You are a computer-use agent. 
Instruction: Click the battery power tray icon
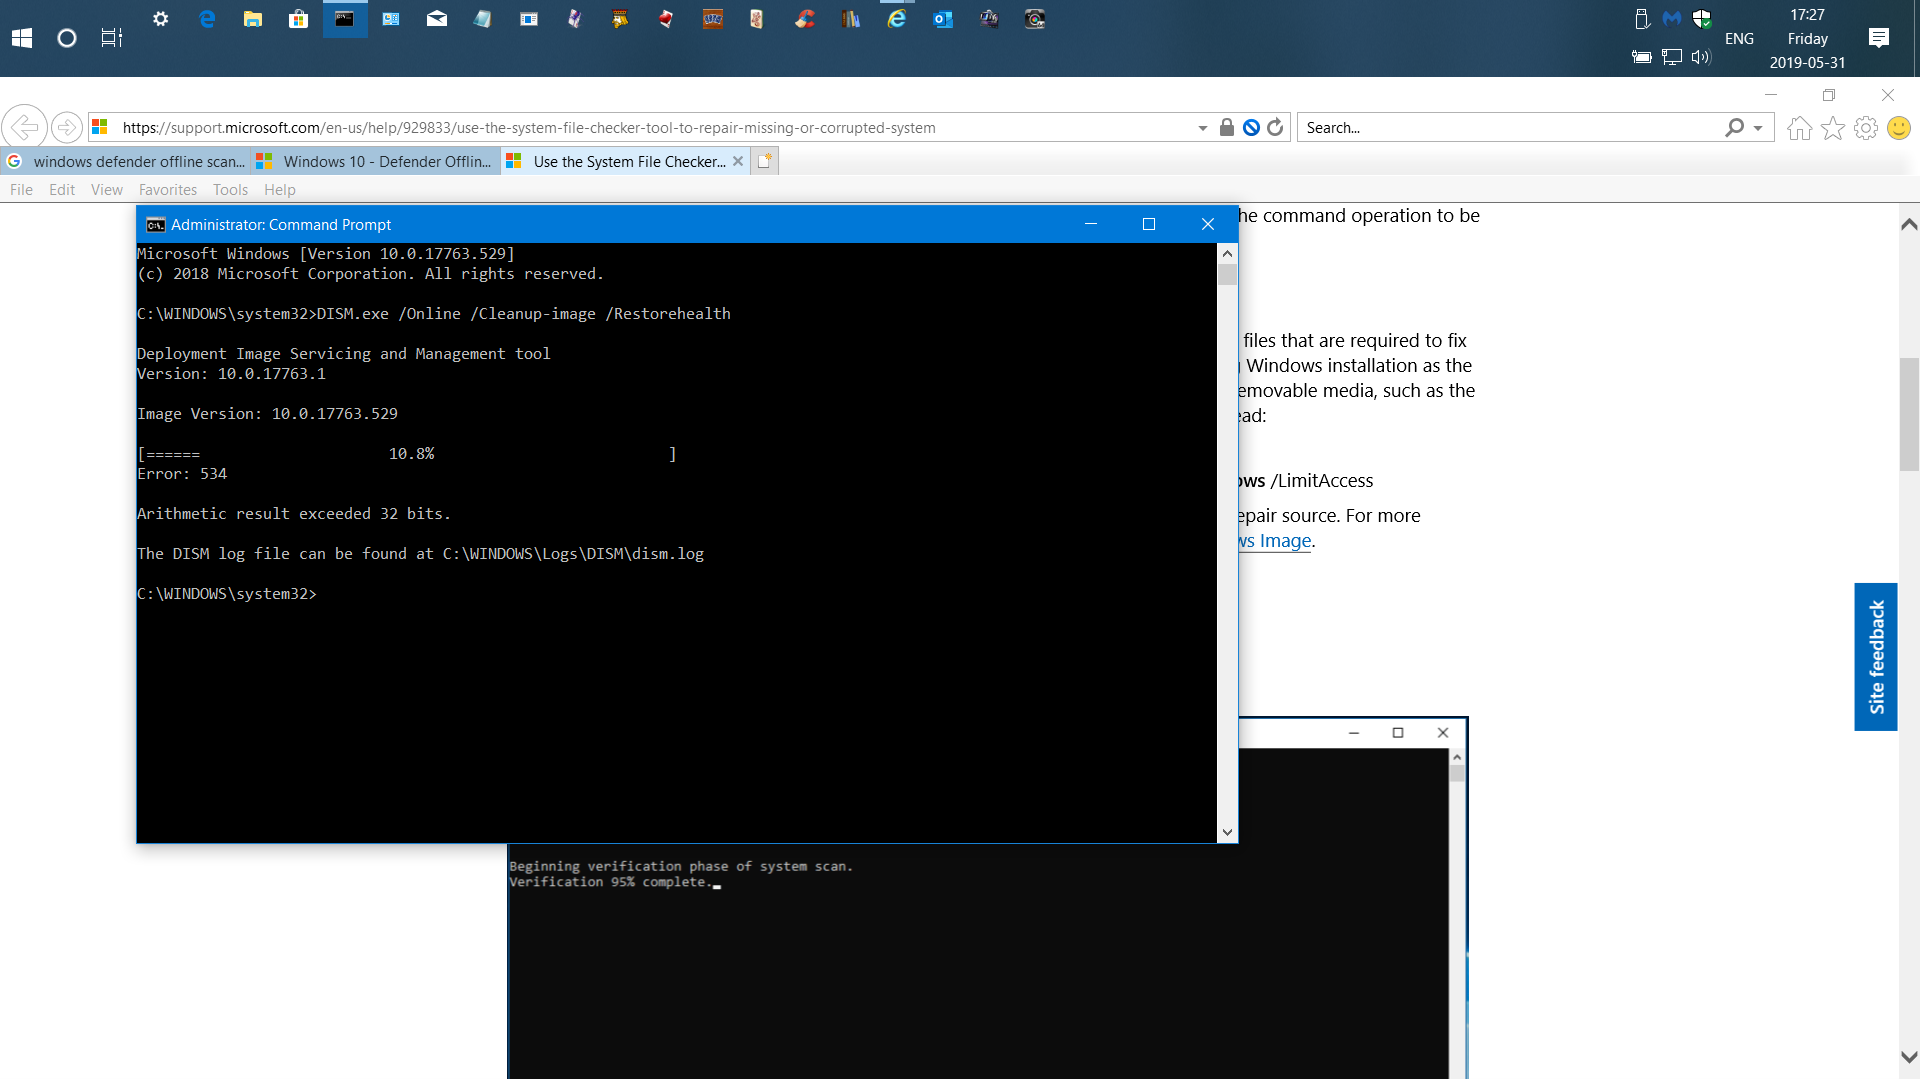click(x=1642, y=57)
